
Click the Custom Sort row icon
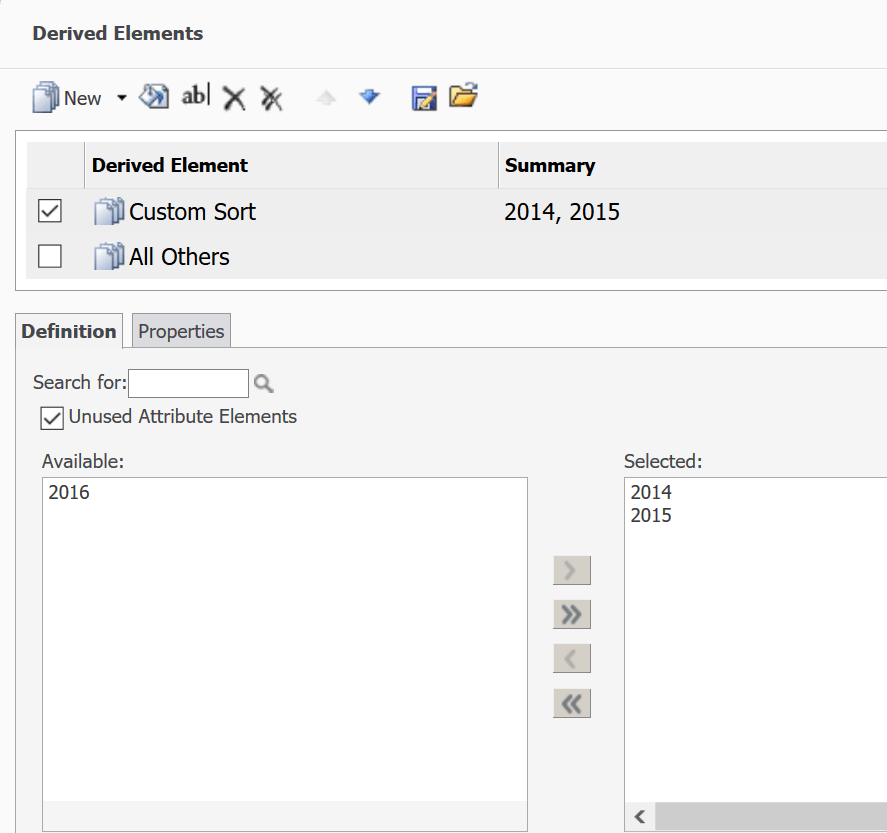(x=109, y=212)
